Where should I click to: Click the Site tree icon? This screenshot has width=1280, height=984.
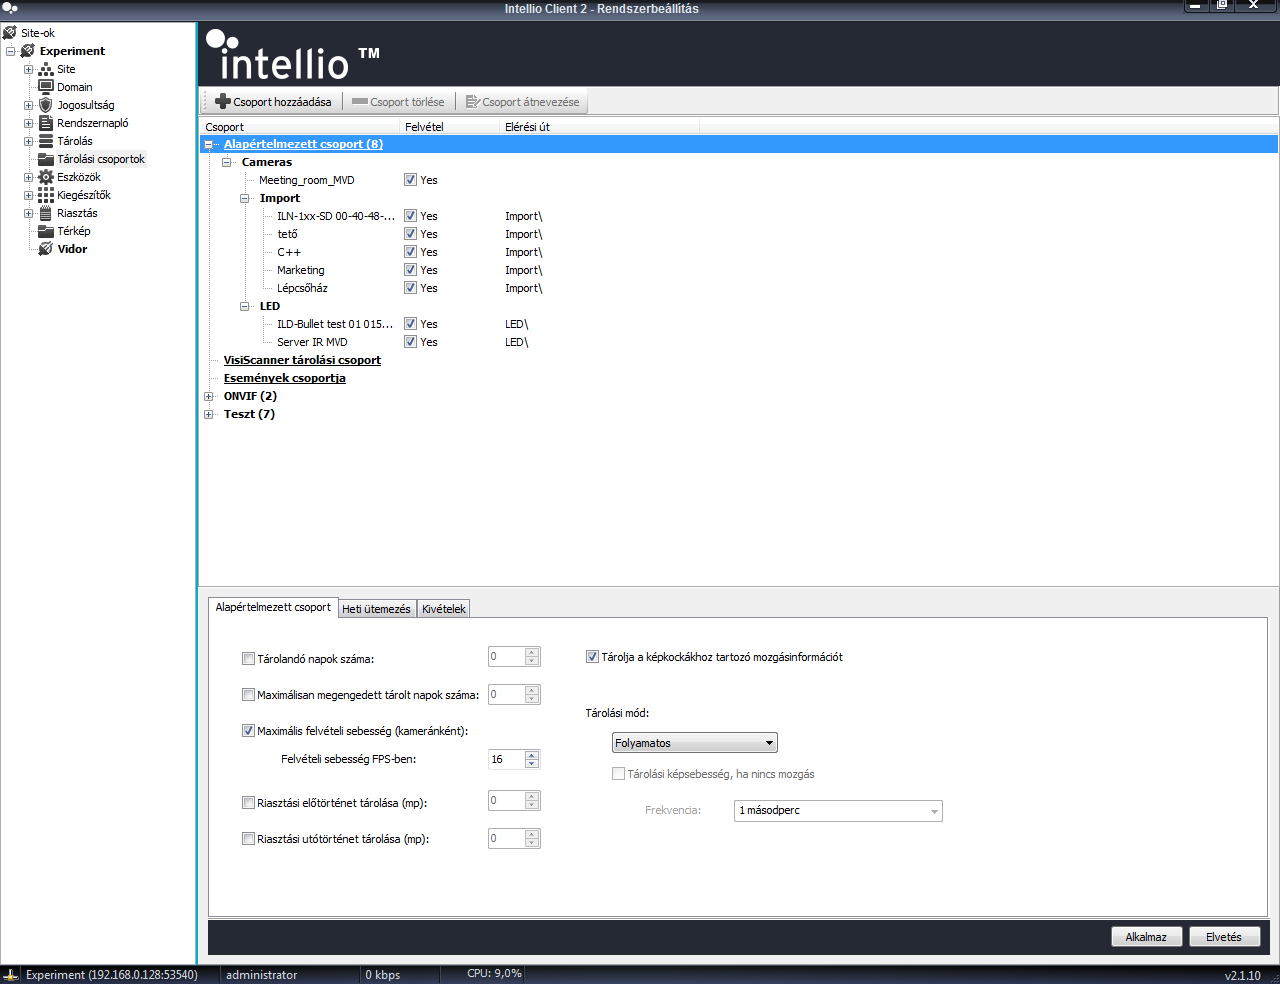point(46,69)
